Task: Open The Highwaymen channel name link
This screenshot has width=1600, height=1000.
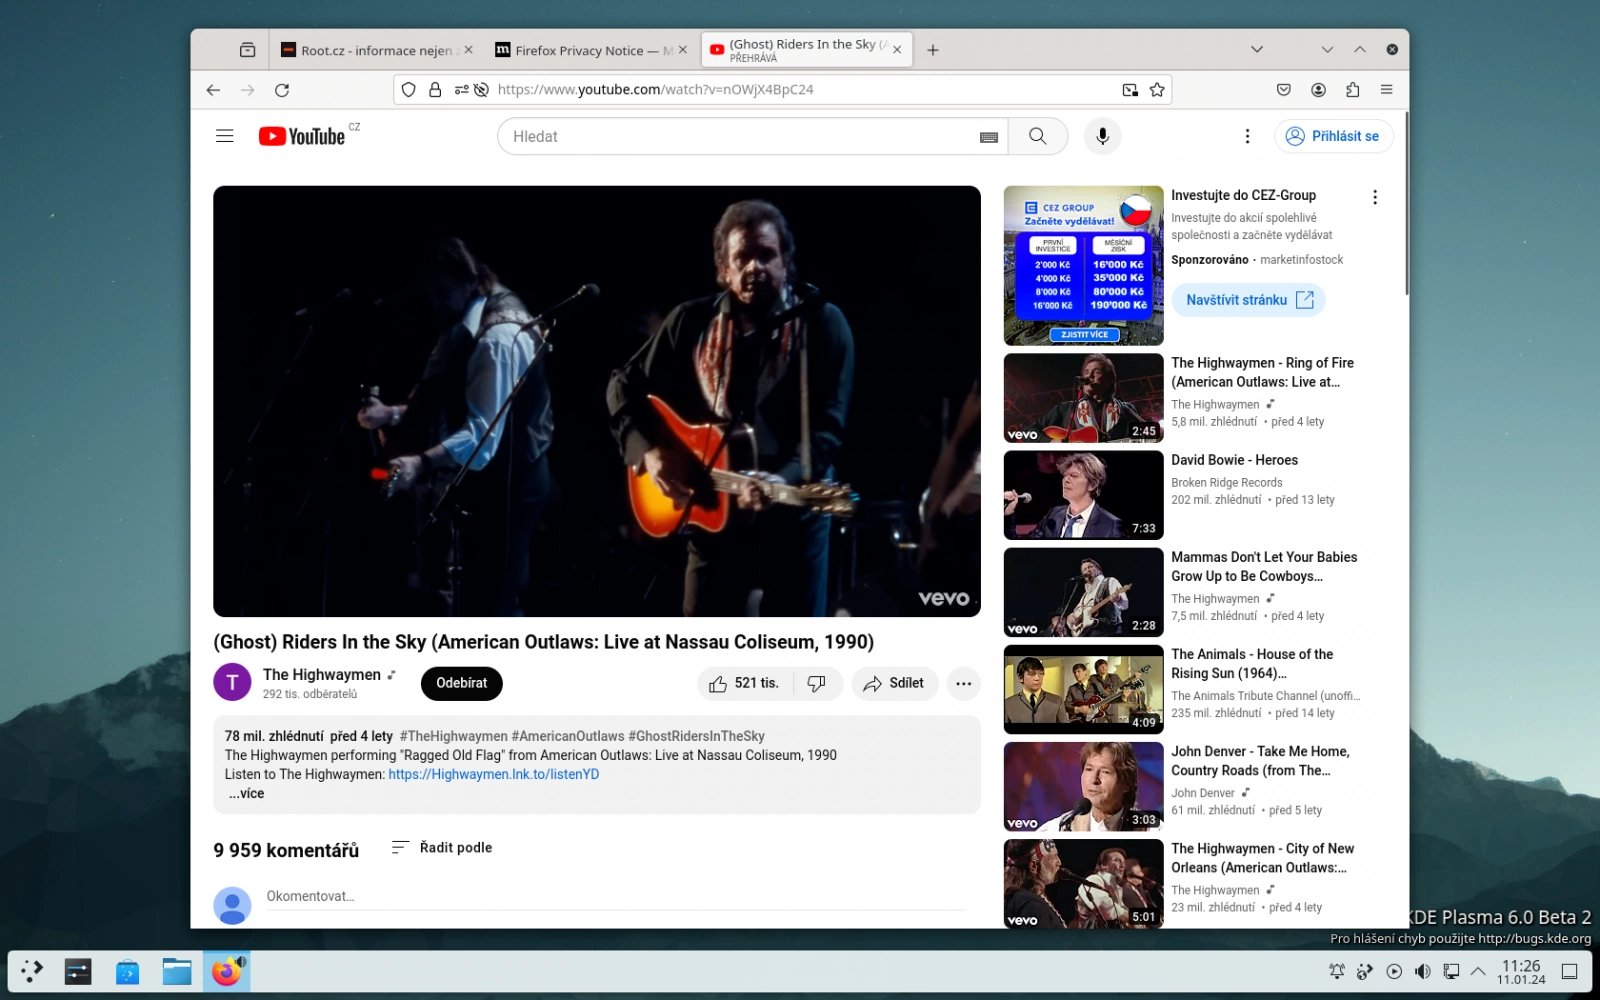Action: [x=322, y=675]
